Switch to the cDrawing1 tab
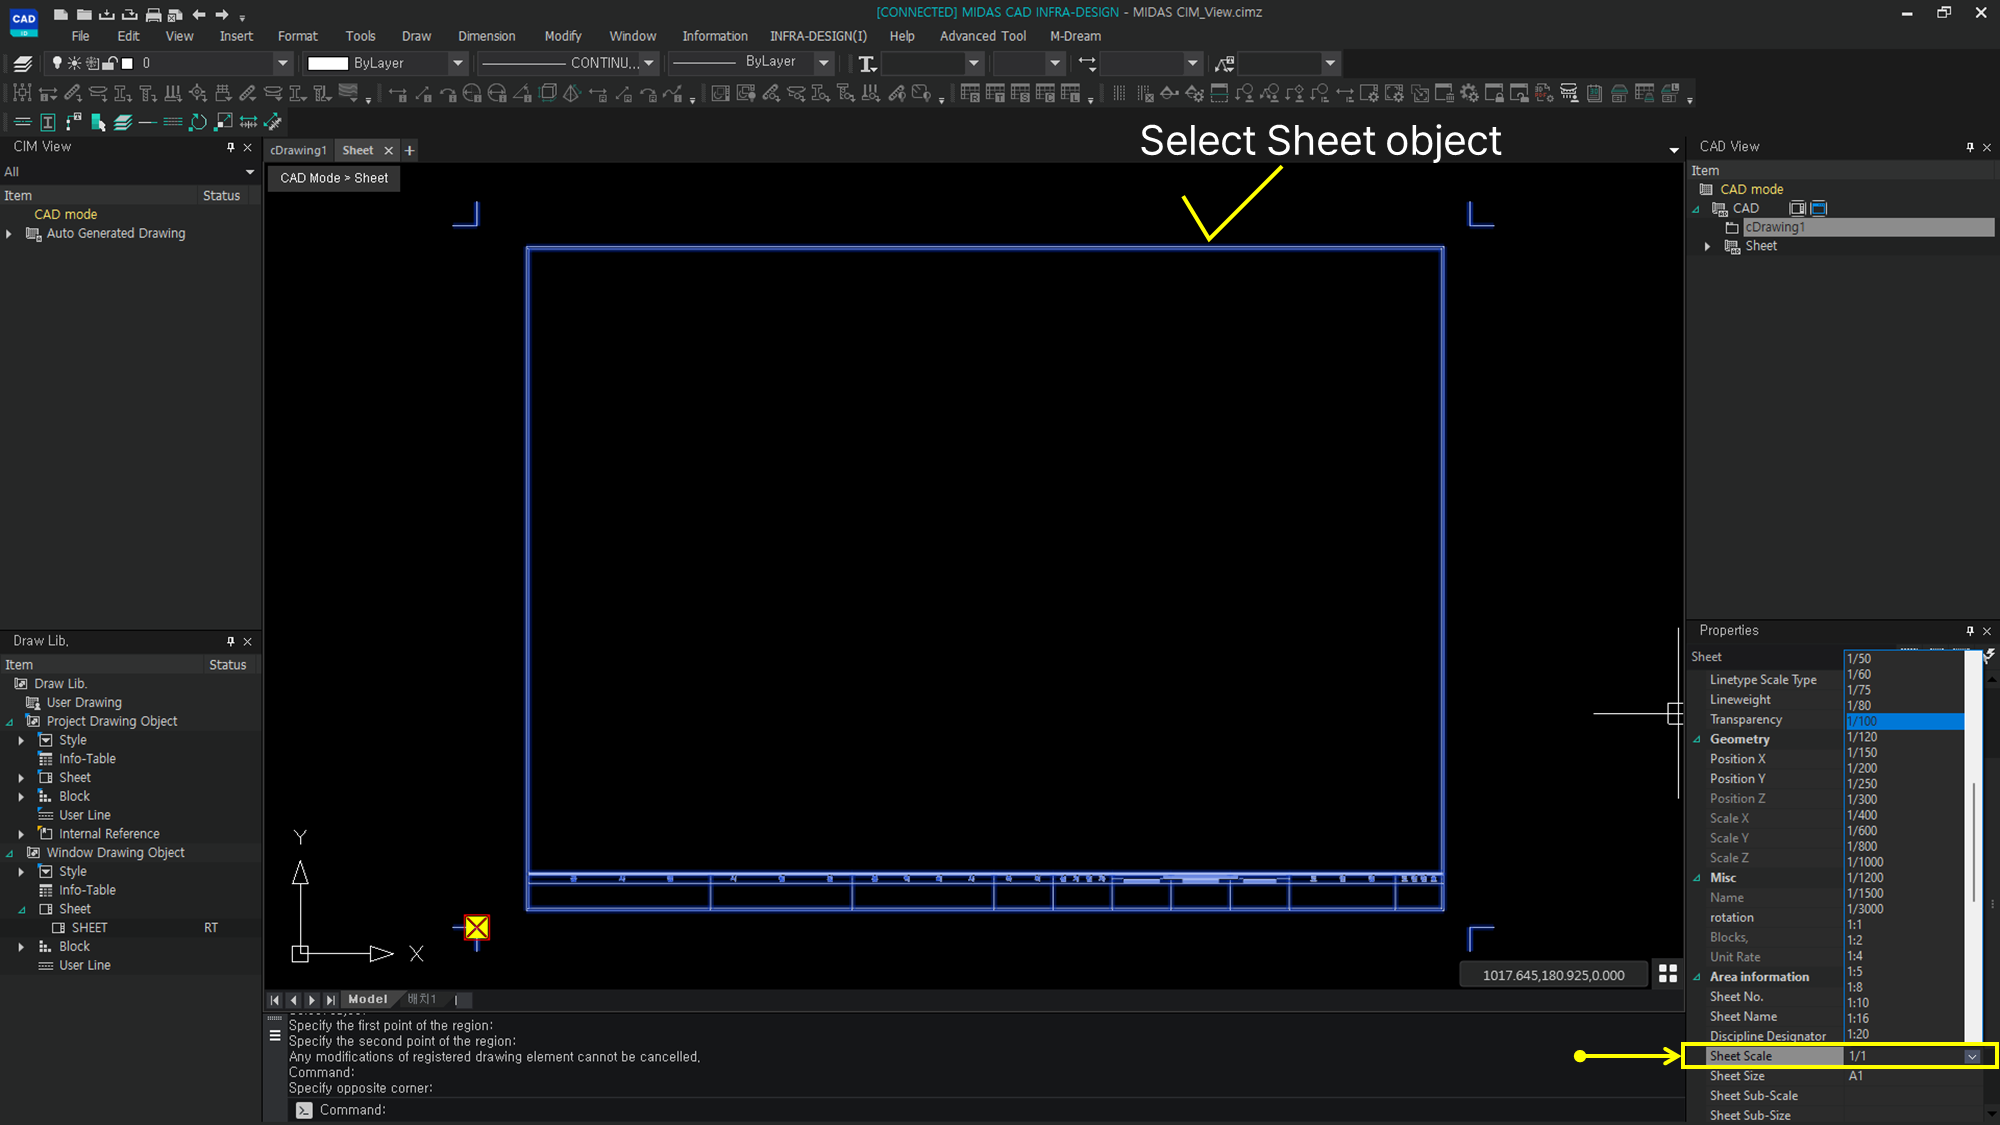This screenshot has width=2000, height=1125. point(298,150)
